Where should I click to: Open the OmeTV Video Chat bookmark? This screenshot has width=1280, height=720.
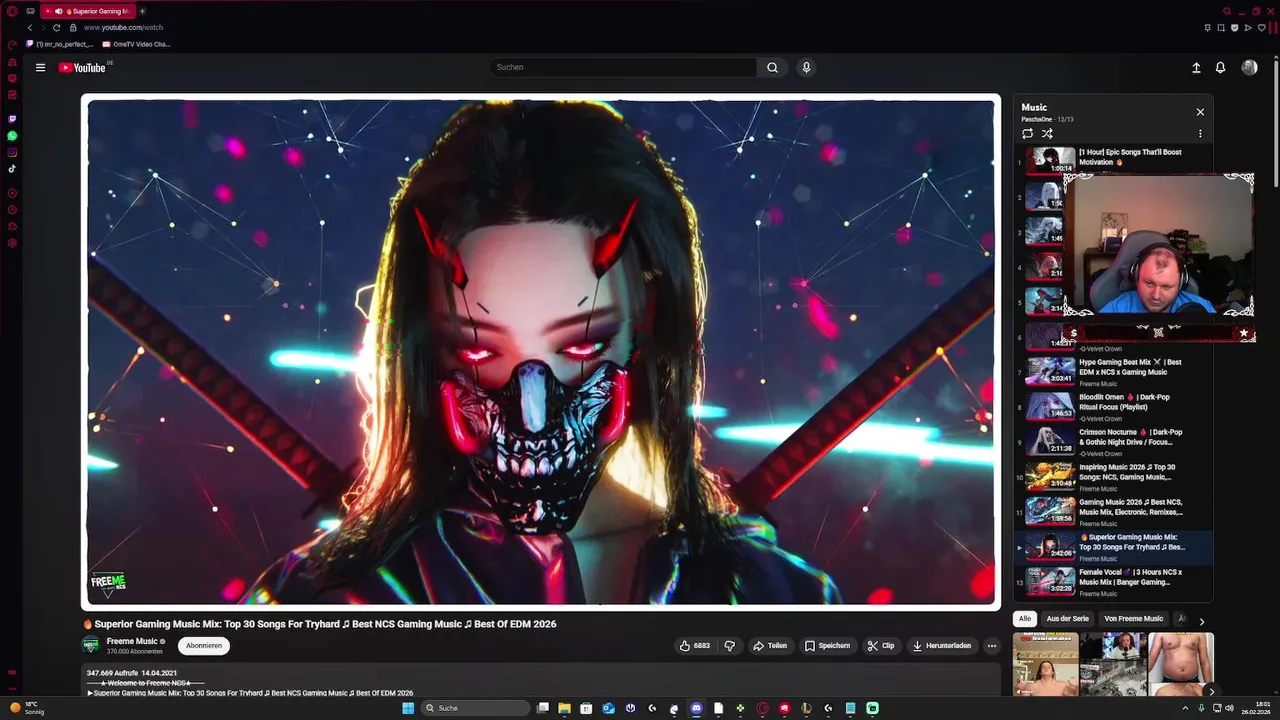pos(136,44)
